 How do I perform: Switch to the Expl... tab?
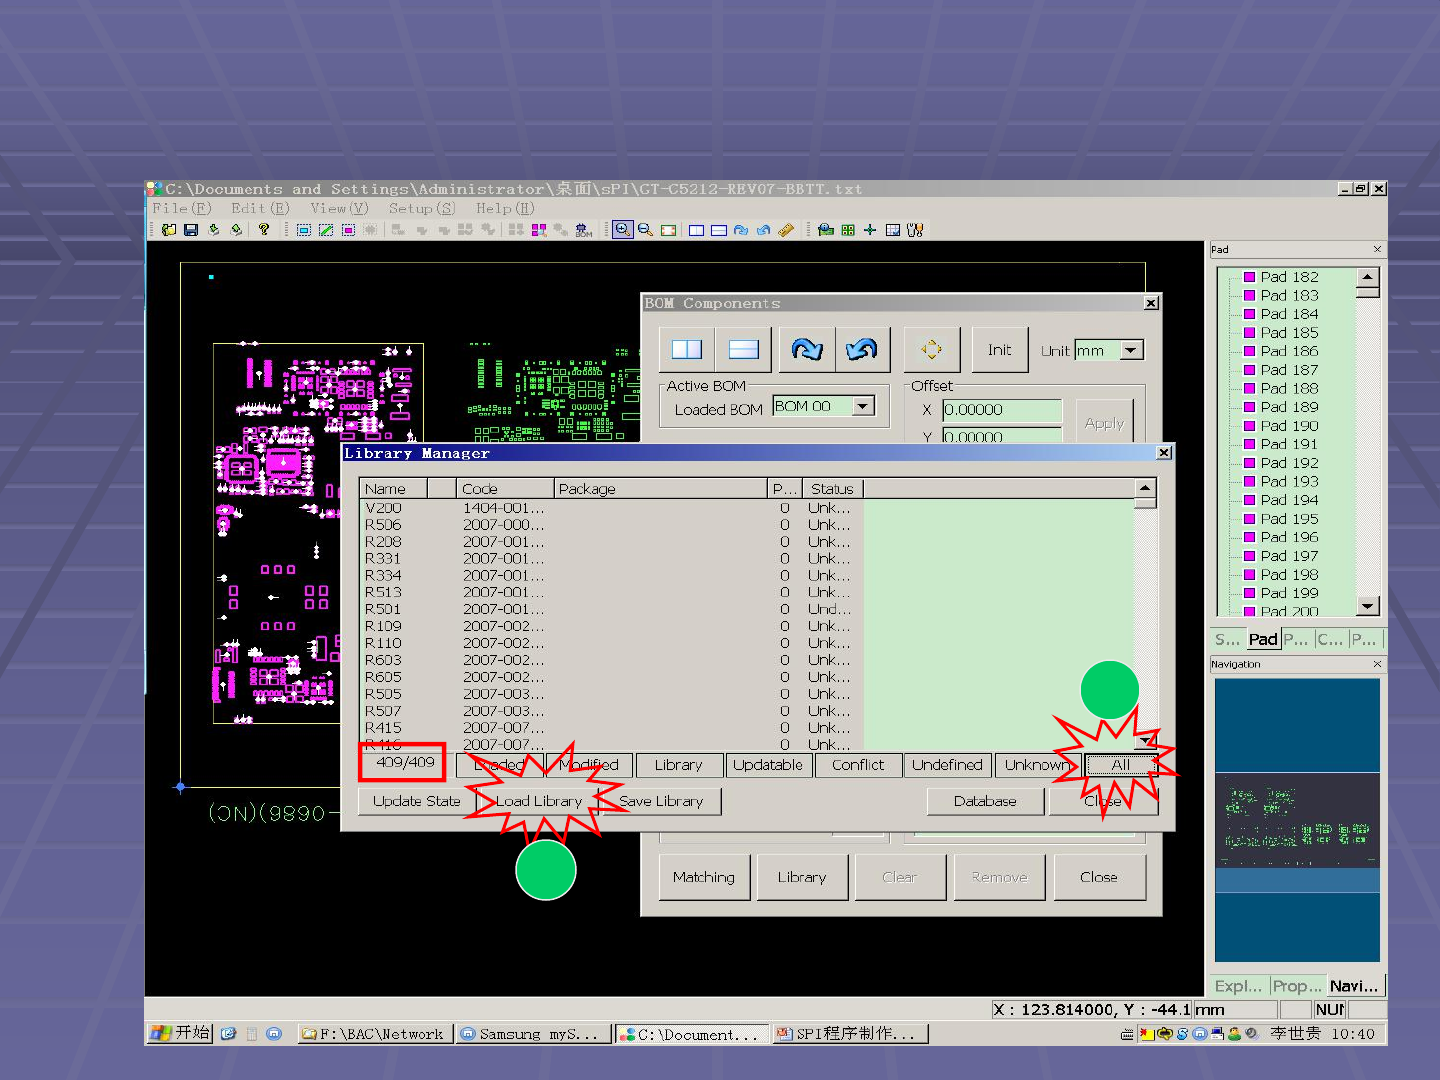pyautogui.click(x=1238, y=986)
